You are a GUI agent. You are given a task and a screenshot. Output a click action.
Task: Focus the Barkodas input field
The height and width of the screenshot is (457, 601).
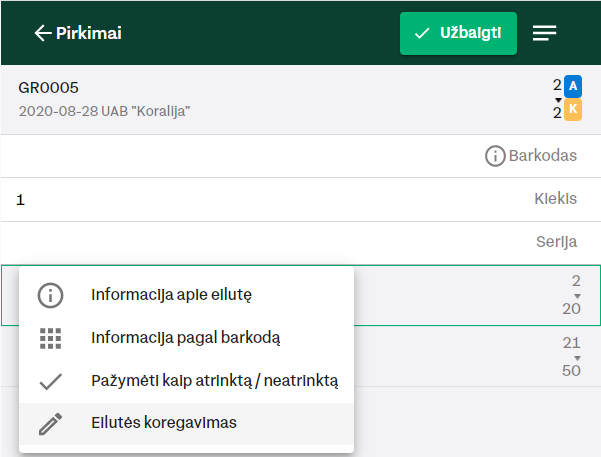[x=240, y=156]
